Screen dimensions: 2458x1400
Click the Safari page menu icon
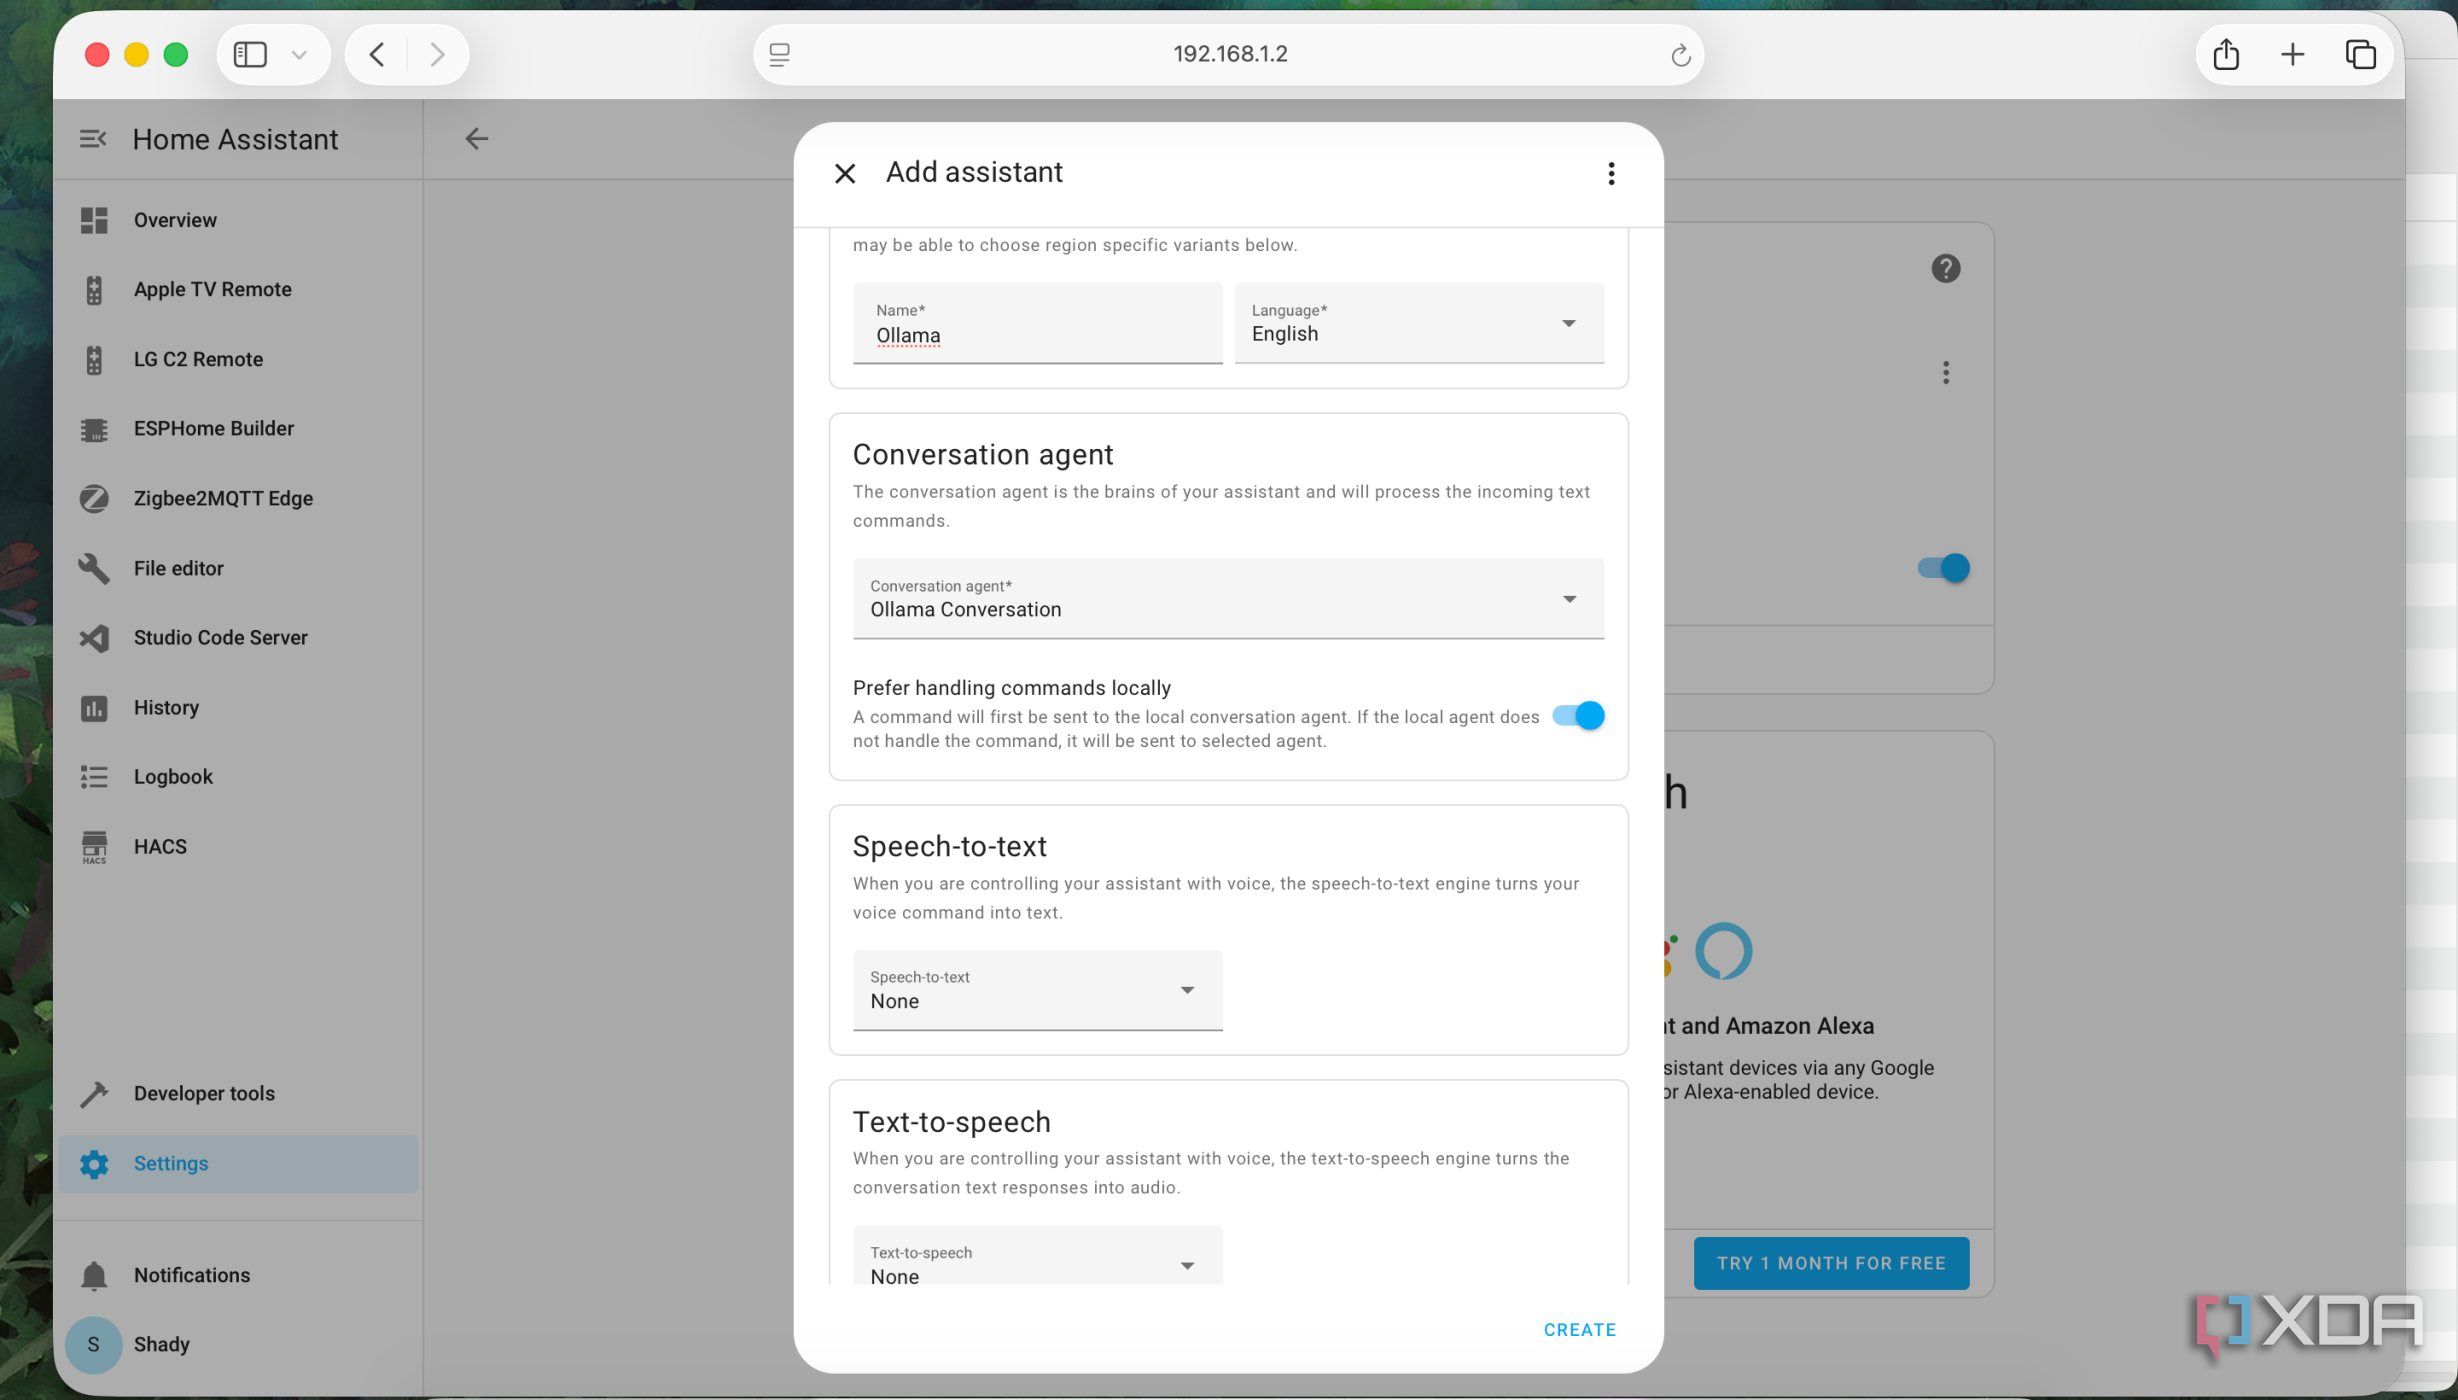[780, 55]
